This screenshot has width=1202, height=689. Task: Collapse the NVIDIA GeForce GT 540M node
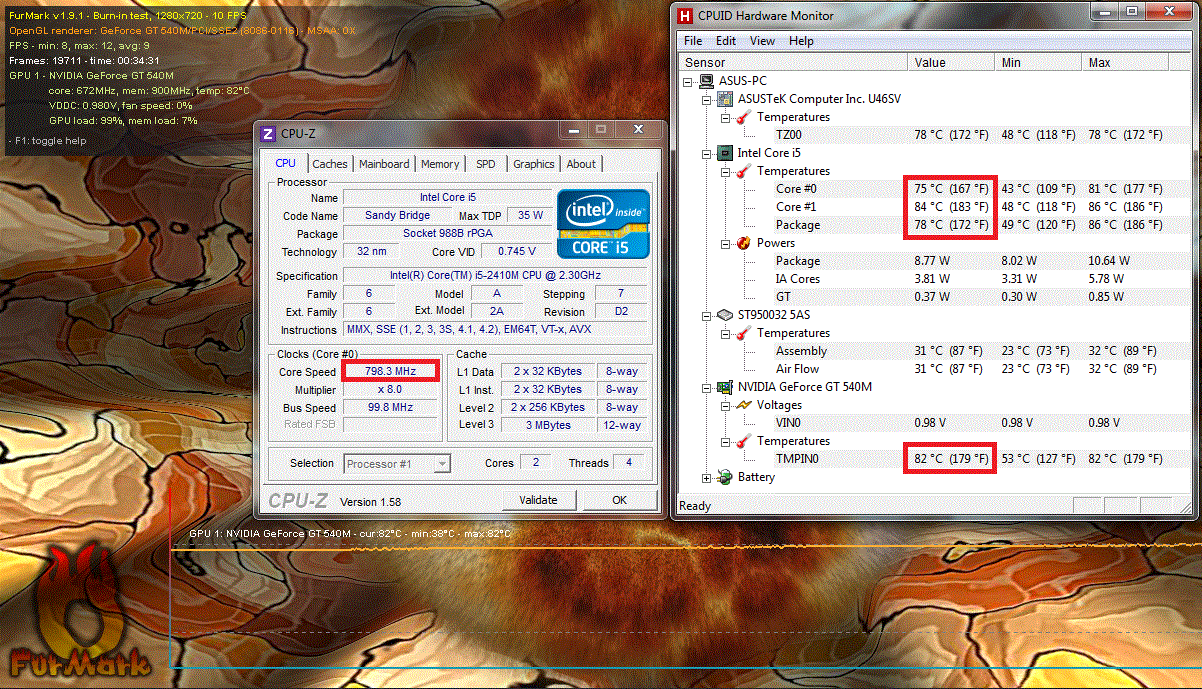tap(707, 387)
